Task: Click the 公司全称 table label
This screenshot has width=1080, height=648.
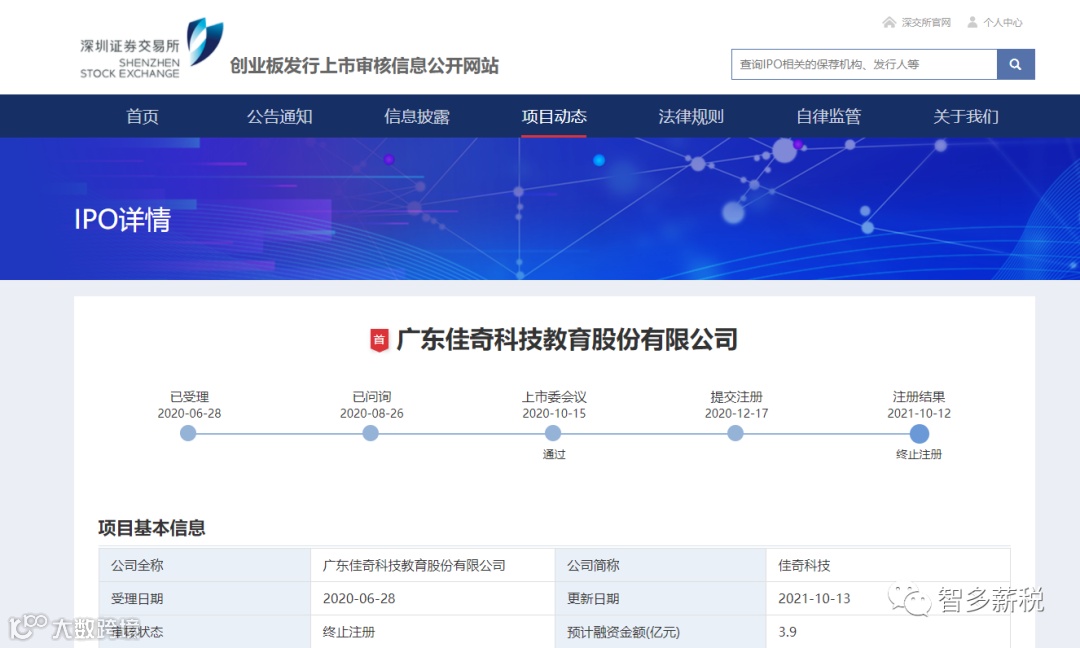Action: [x=137, y=565]
